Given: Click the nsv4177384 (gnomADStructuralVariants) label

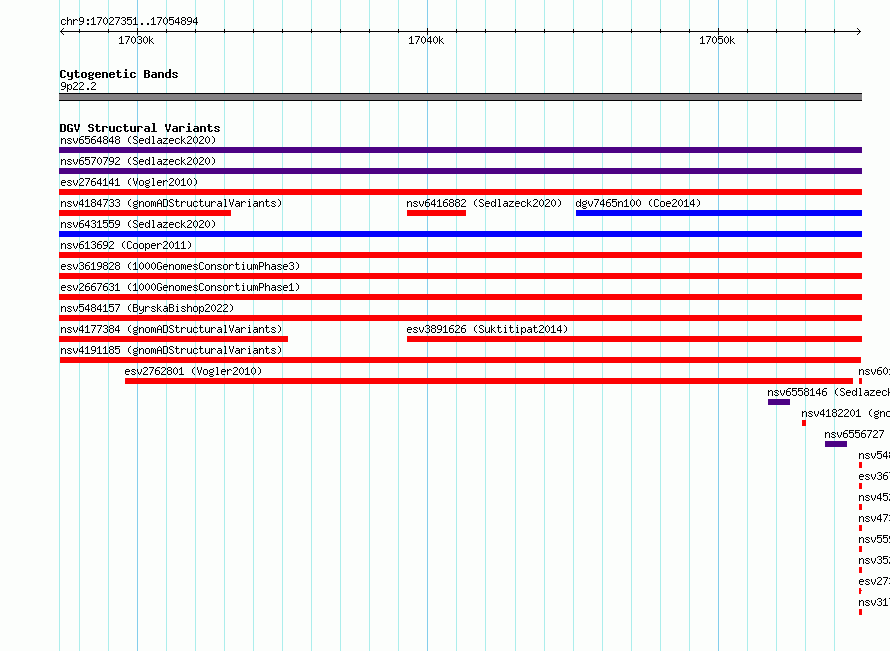Looking at the screenshot, I should (x=171, y=329).
